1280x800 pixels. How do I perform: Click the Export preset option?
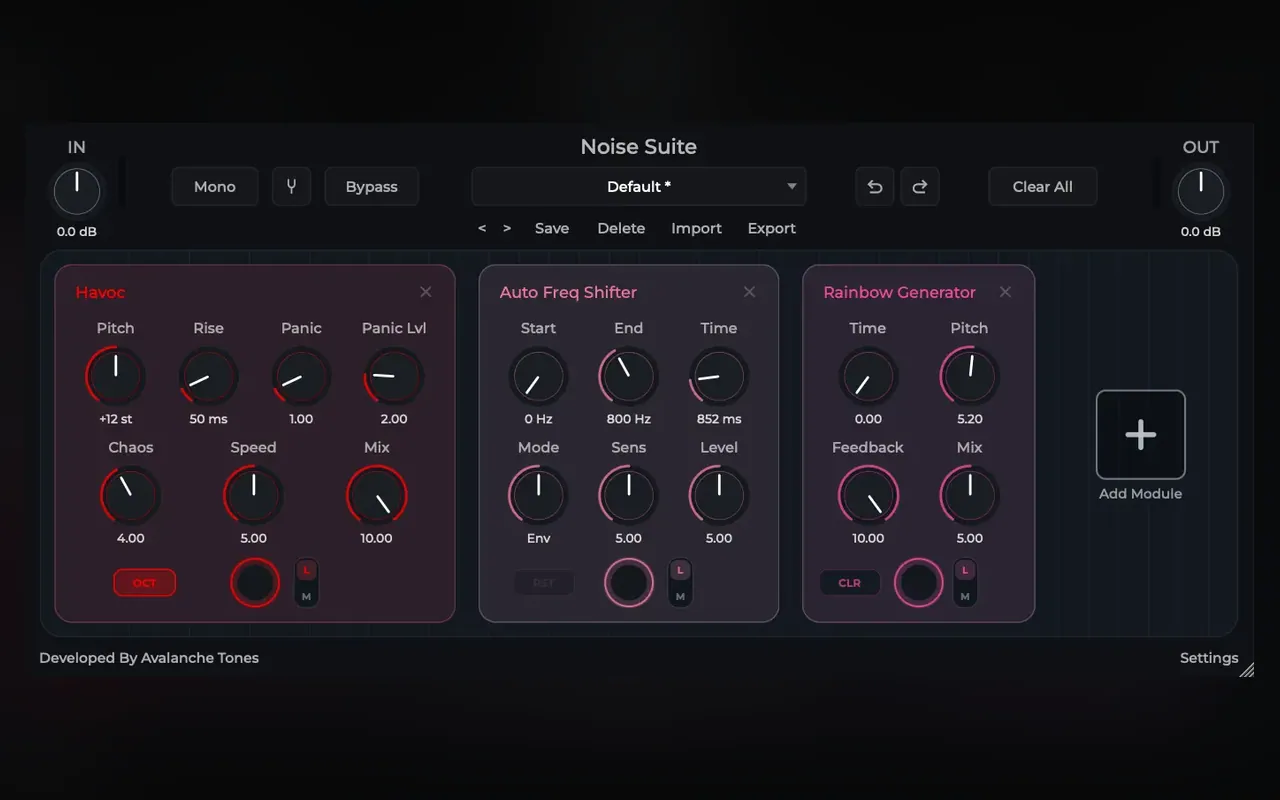(772, 228)
